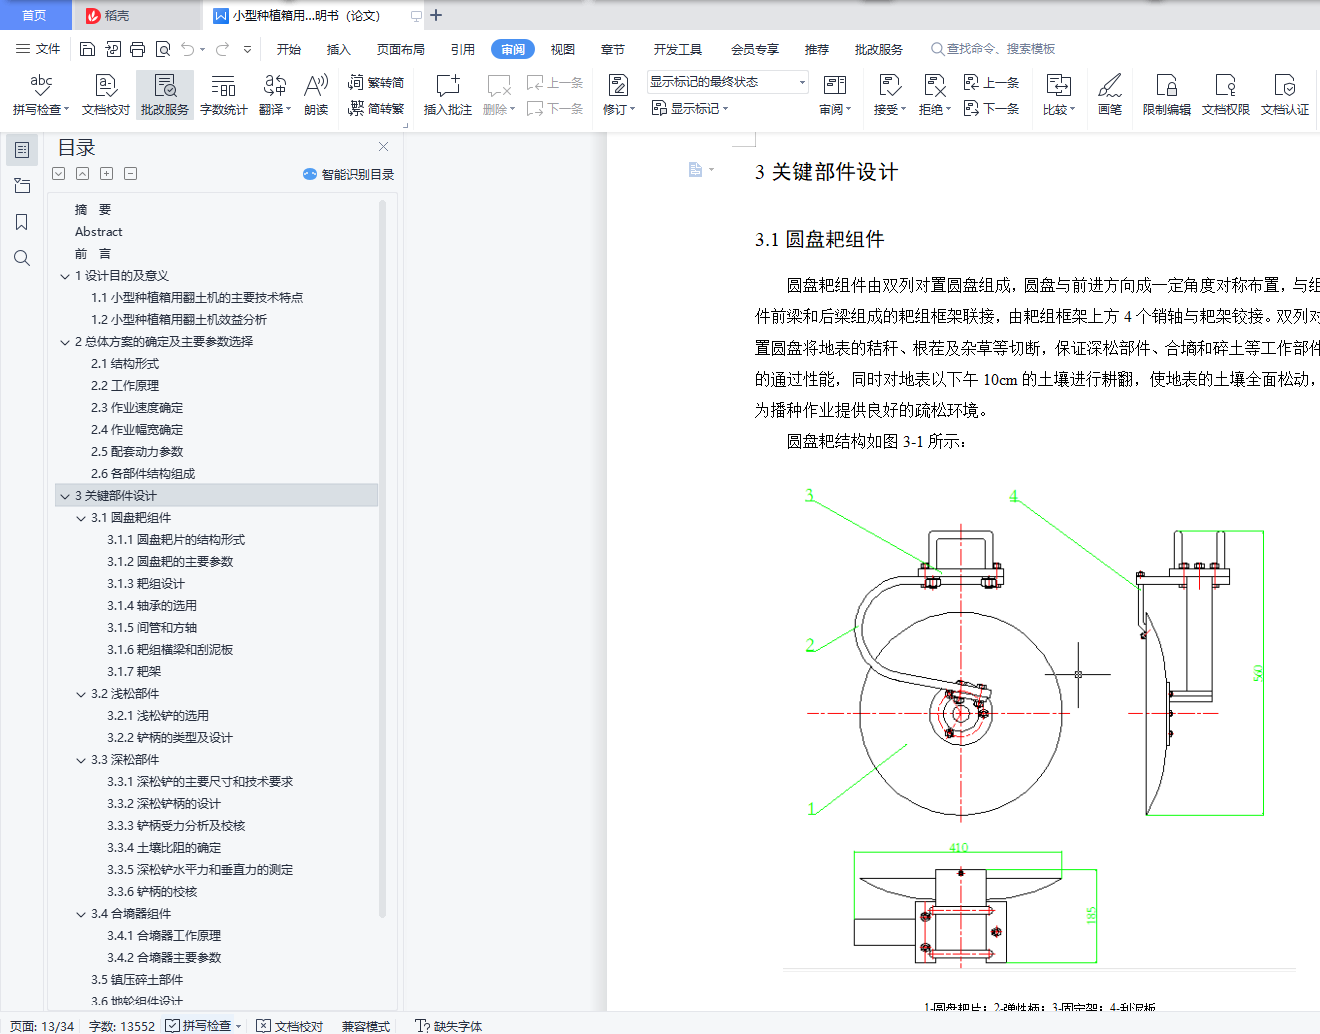Collapse the '3.2 浅松部件' outline node
The width and height of the screenshot is (1320, 1034).
(x=81, y=694)
